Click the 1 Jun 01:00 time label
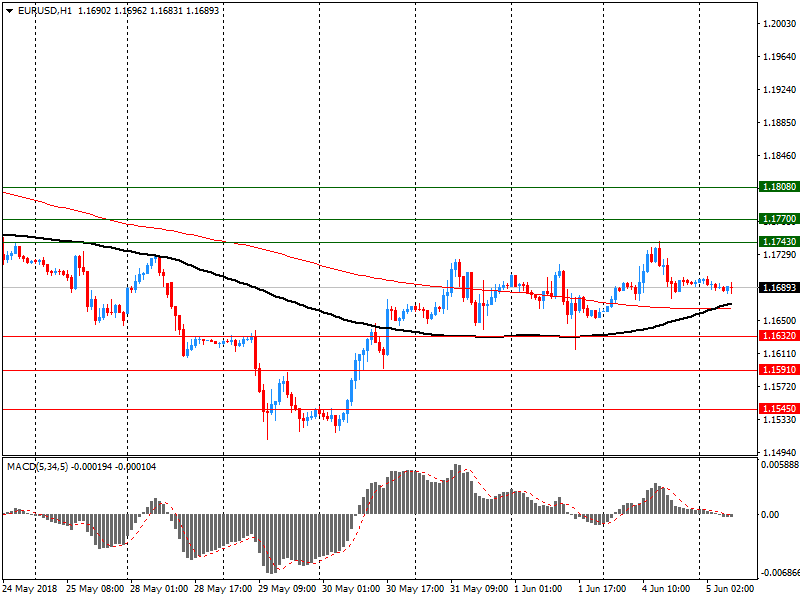Image resolution: width=800 pixels, height=600 pixels. pos(538,589)
